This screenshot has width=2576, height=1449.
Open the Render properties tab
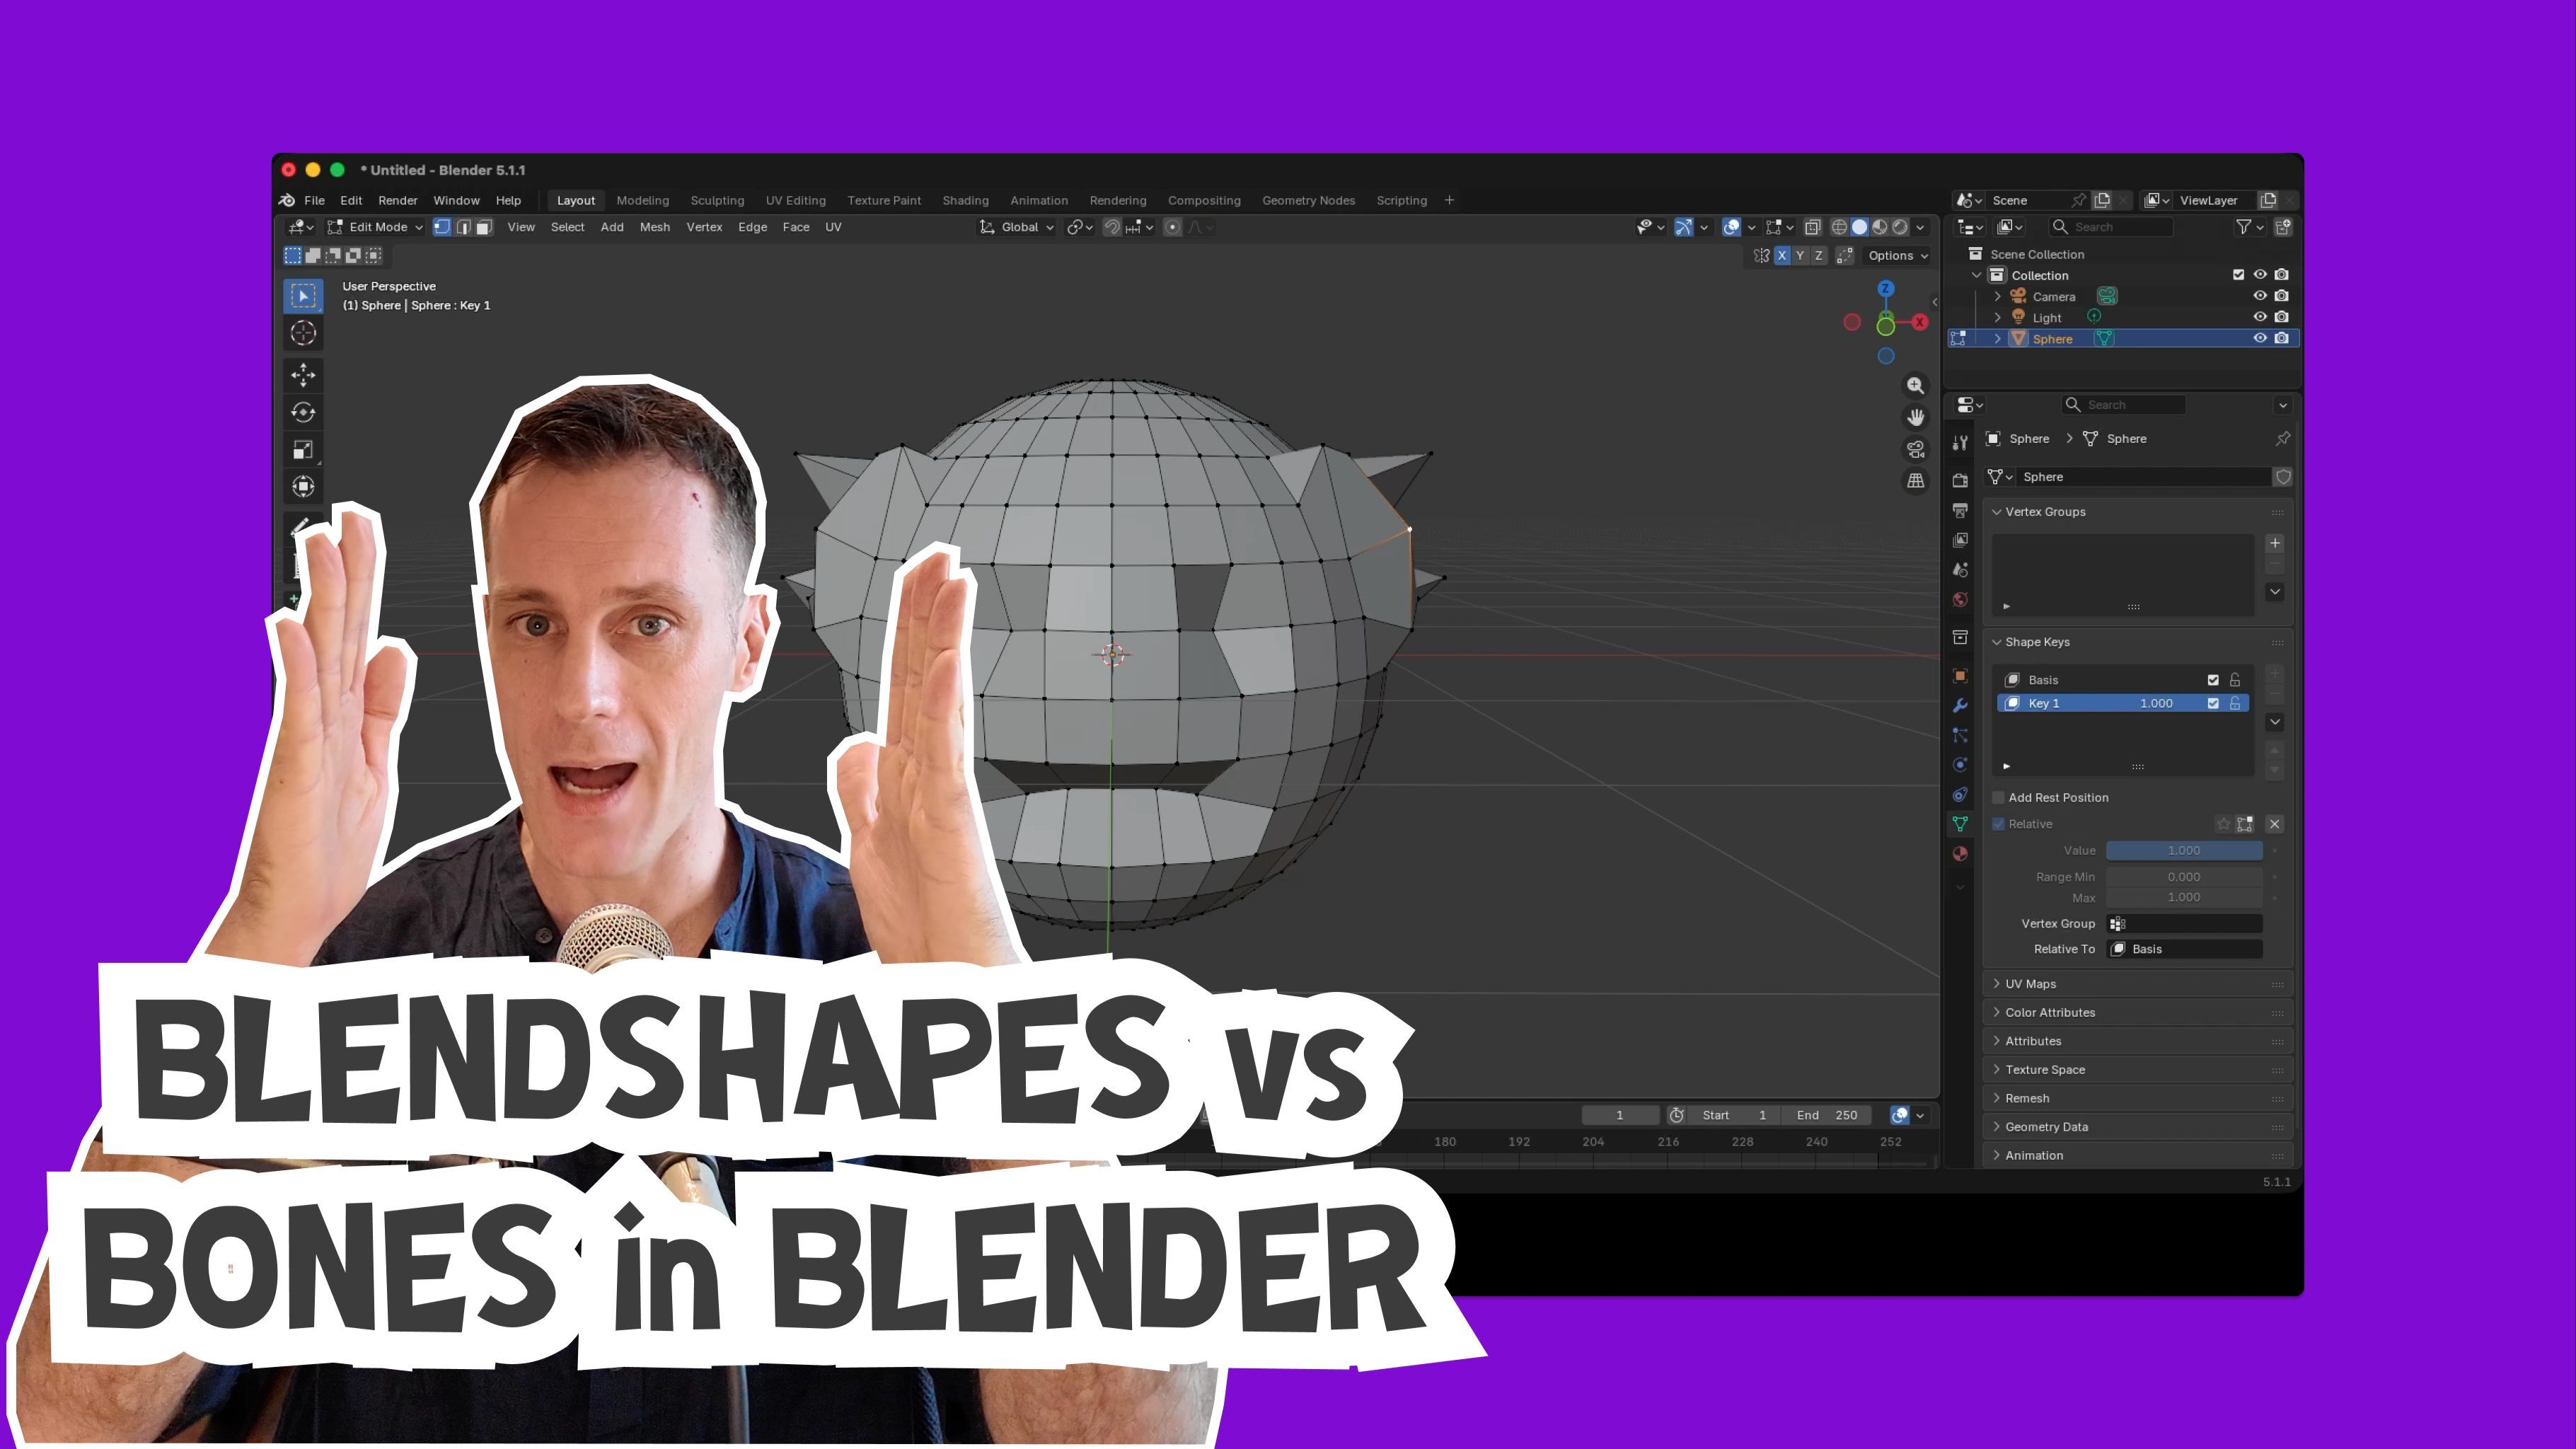[1960, 481]
